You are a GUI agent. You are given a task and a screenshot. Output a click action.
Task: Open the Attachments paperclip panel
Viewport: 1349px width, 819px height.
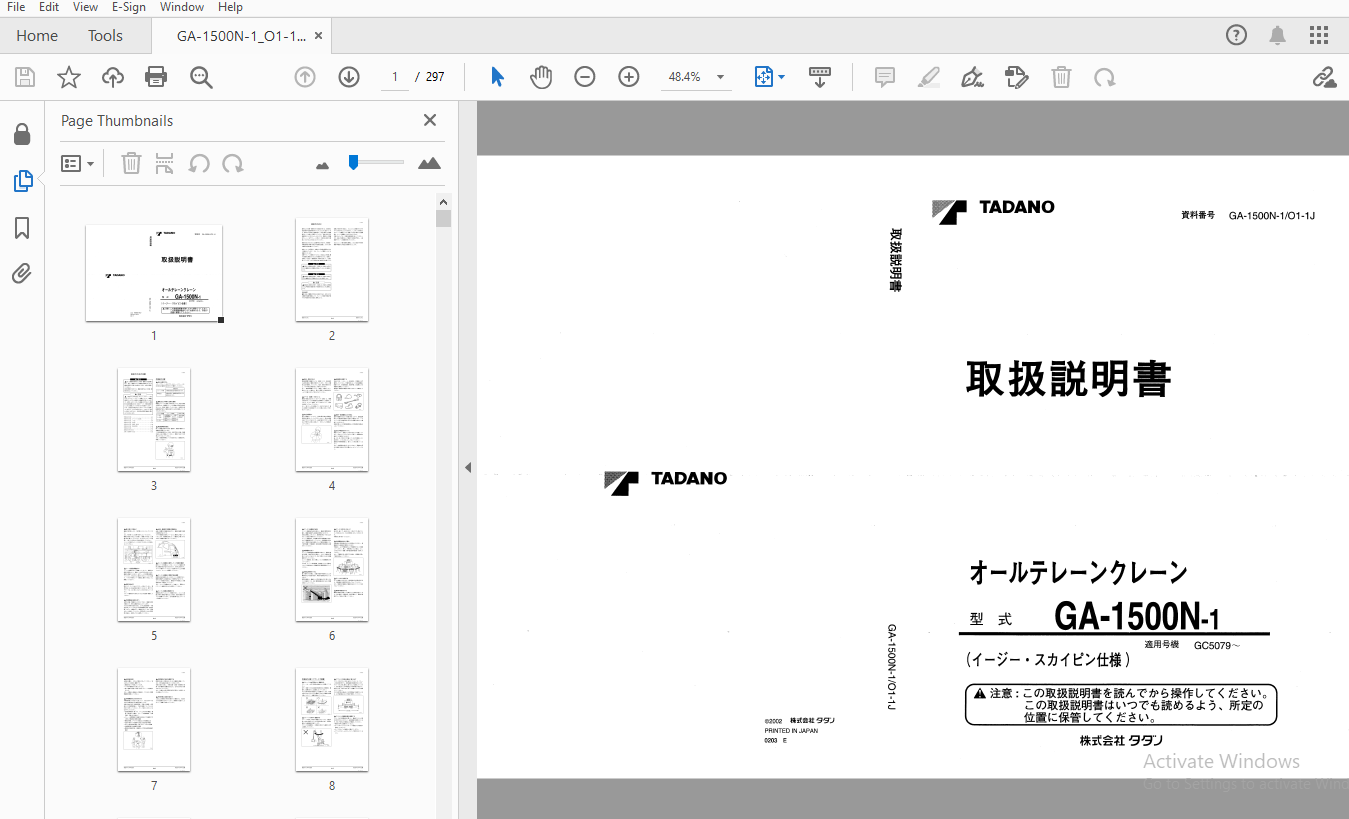tap(22, 273)
